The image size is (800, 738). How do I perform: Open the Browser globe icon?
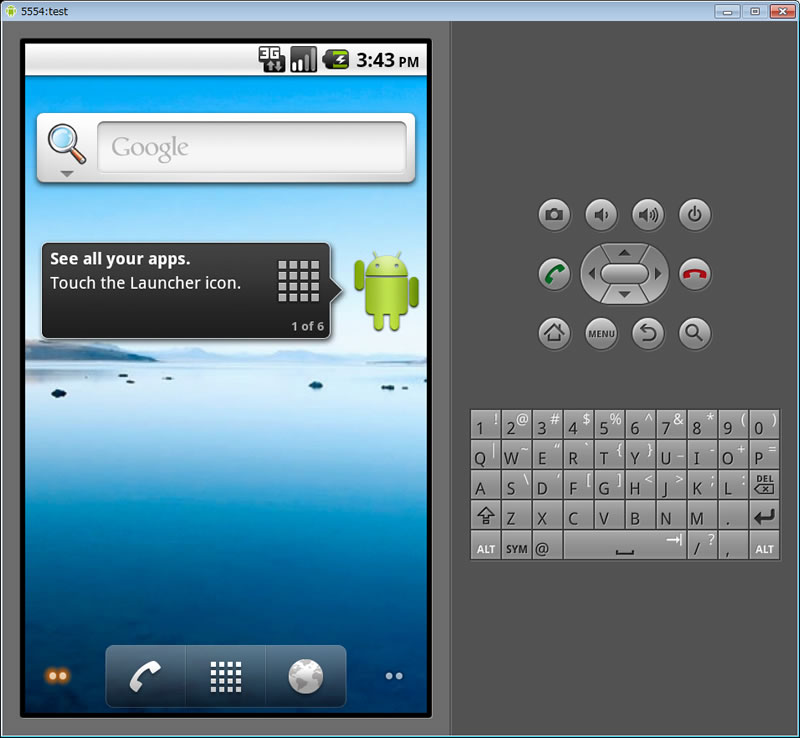pos(305,677)
